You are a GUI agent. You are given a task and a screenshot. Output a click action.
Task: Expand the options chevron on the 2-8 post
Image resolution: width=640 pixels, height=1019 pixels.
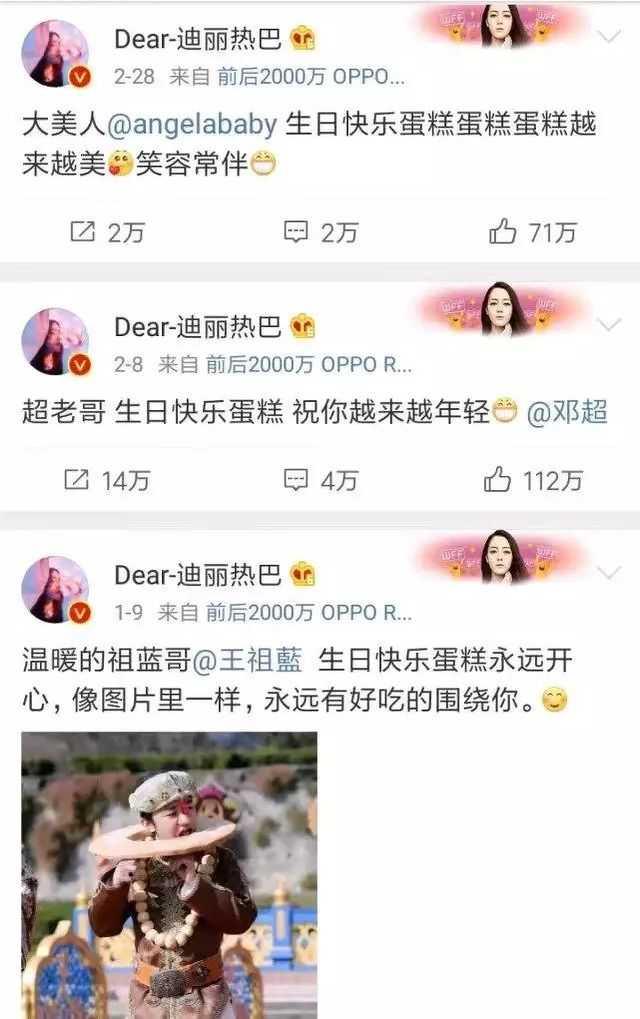(609, 324)
